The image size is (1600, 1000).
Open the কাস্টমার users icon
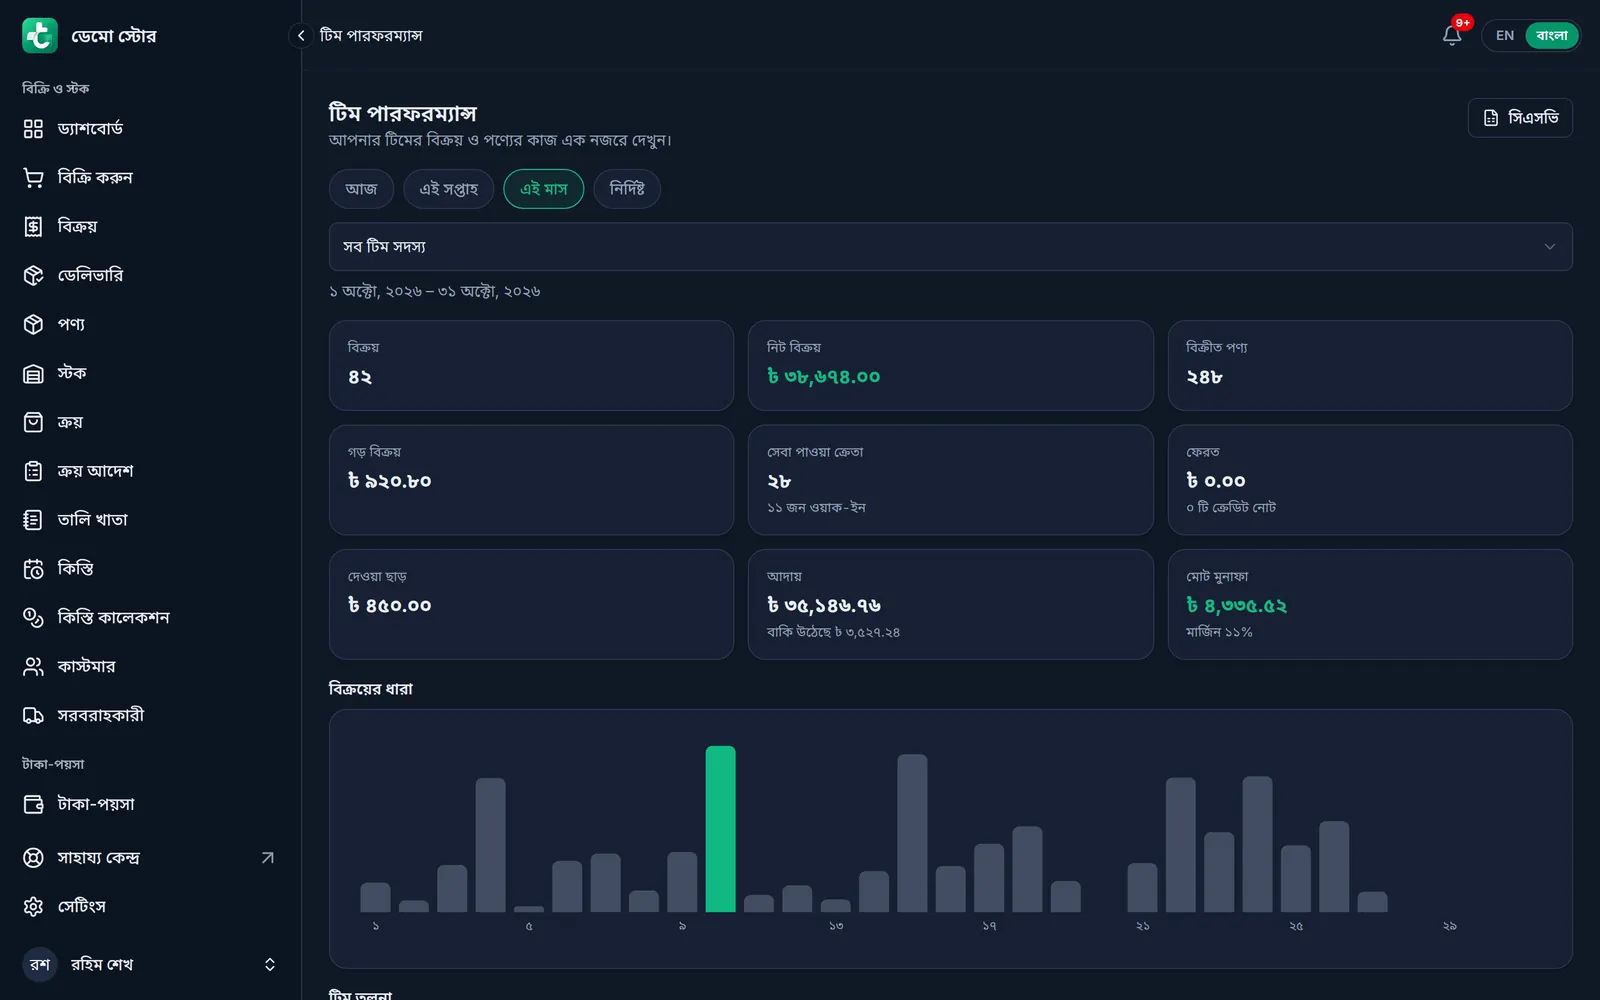pos(33,667)
